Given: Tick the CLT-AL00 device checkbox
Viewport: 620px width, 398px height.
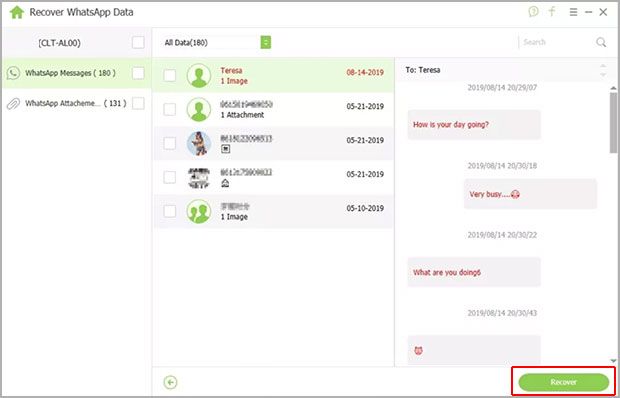Looking at the screenshot, I should [138, 42].
